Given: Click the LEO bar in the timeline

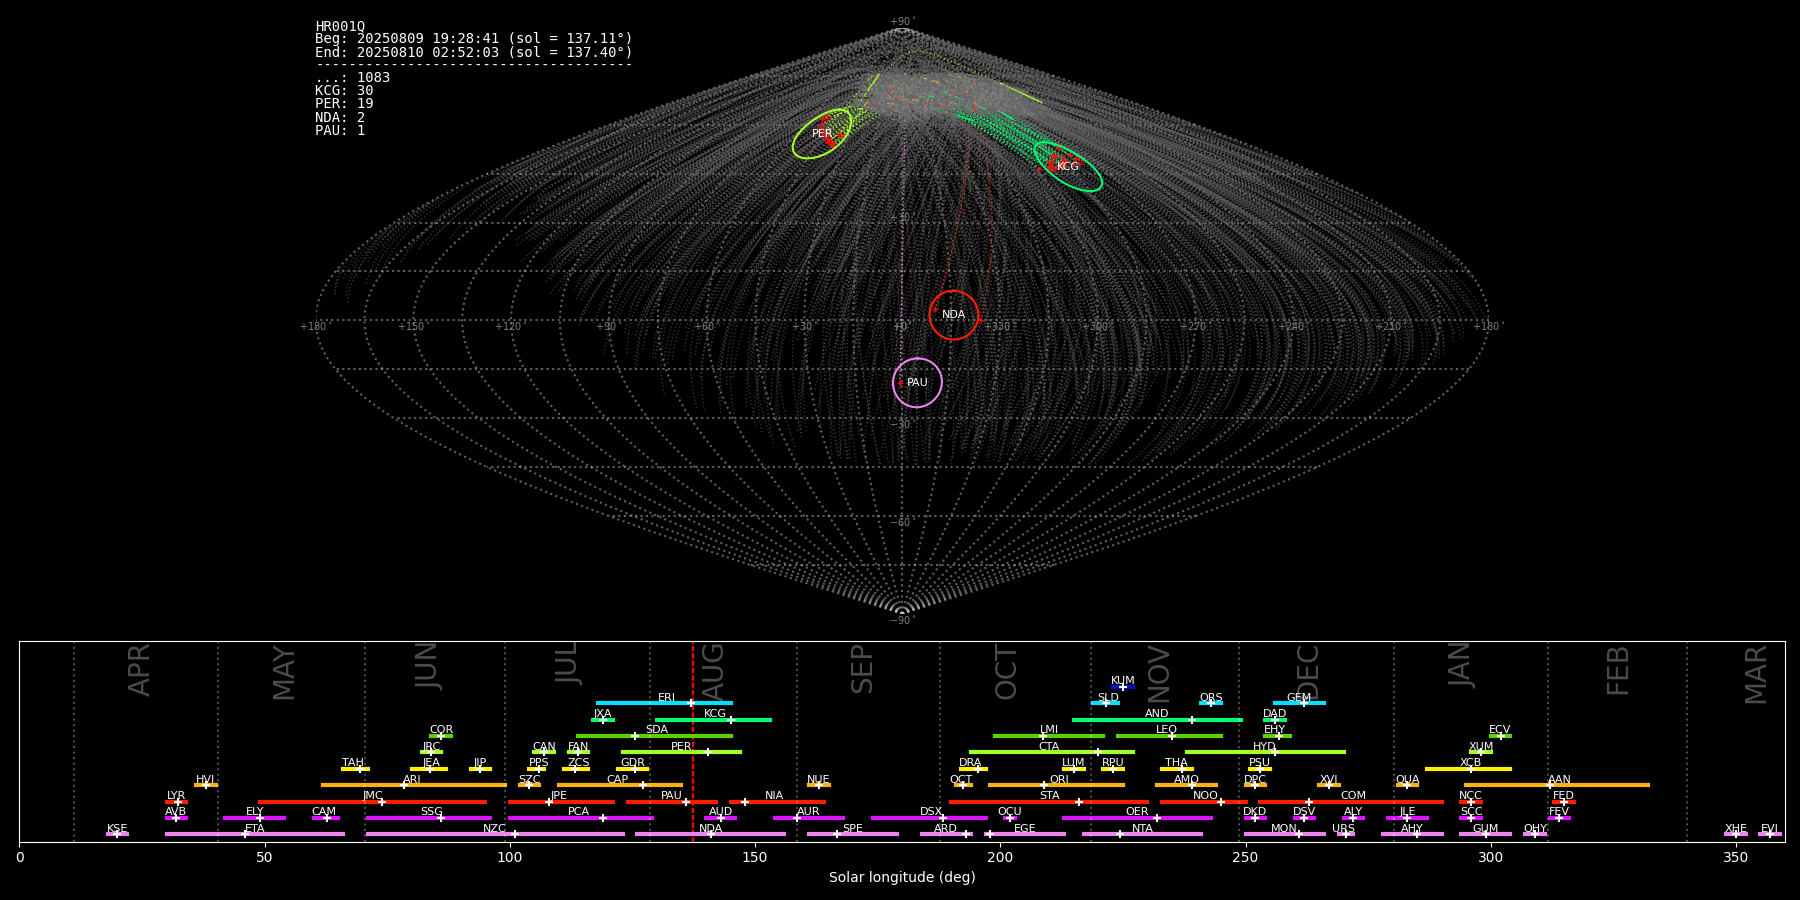Looking at the screenshot, I should (x=1169, y=736).
